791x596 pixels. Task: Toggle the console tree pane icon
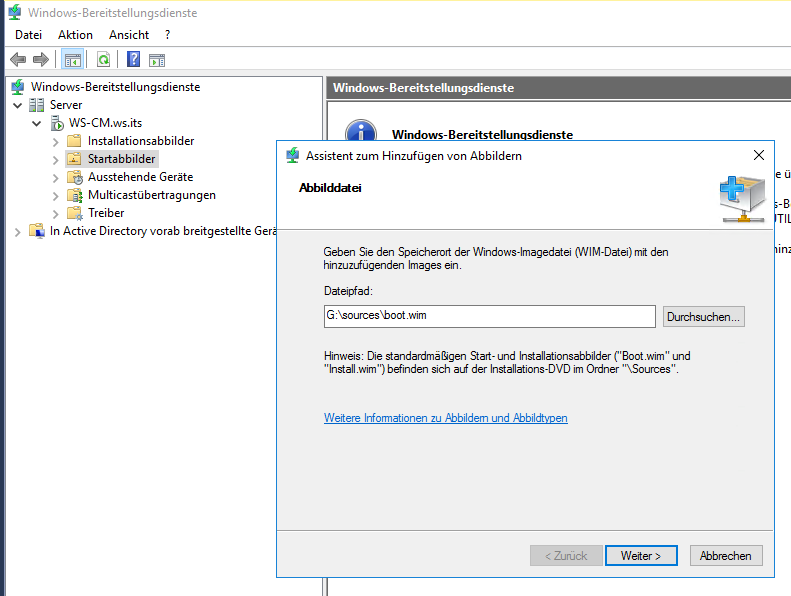click(x=73, y=60)
